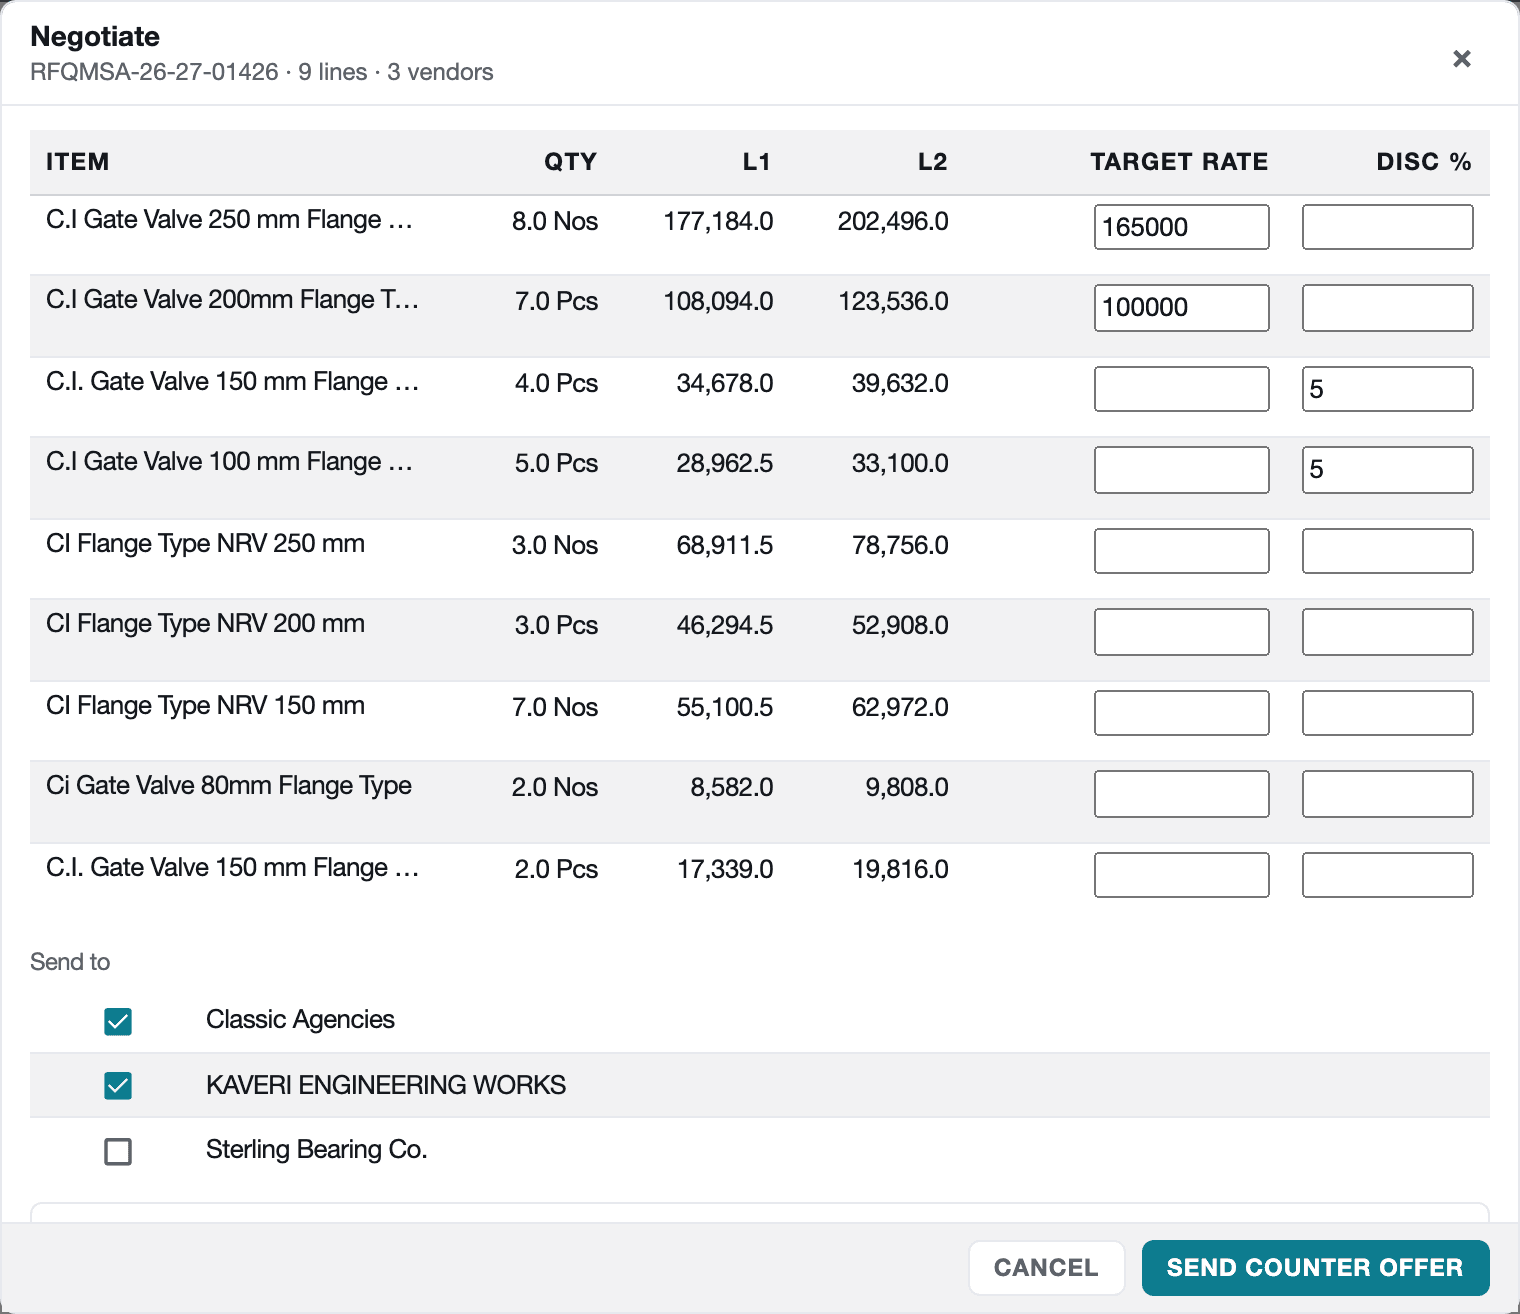Focus discount field for Gate Valve 200mm
The image size is (1520, 1314).
click(x=1387, y=307)
